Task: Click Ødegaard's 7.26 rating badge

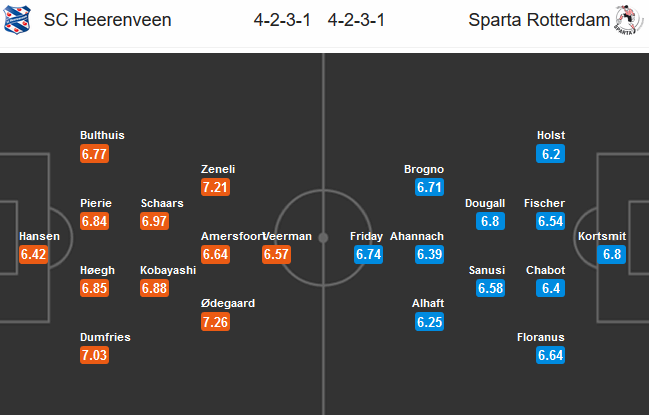Action: pos(217,322)
